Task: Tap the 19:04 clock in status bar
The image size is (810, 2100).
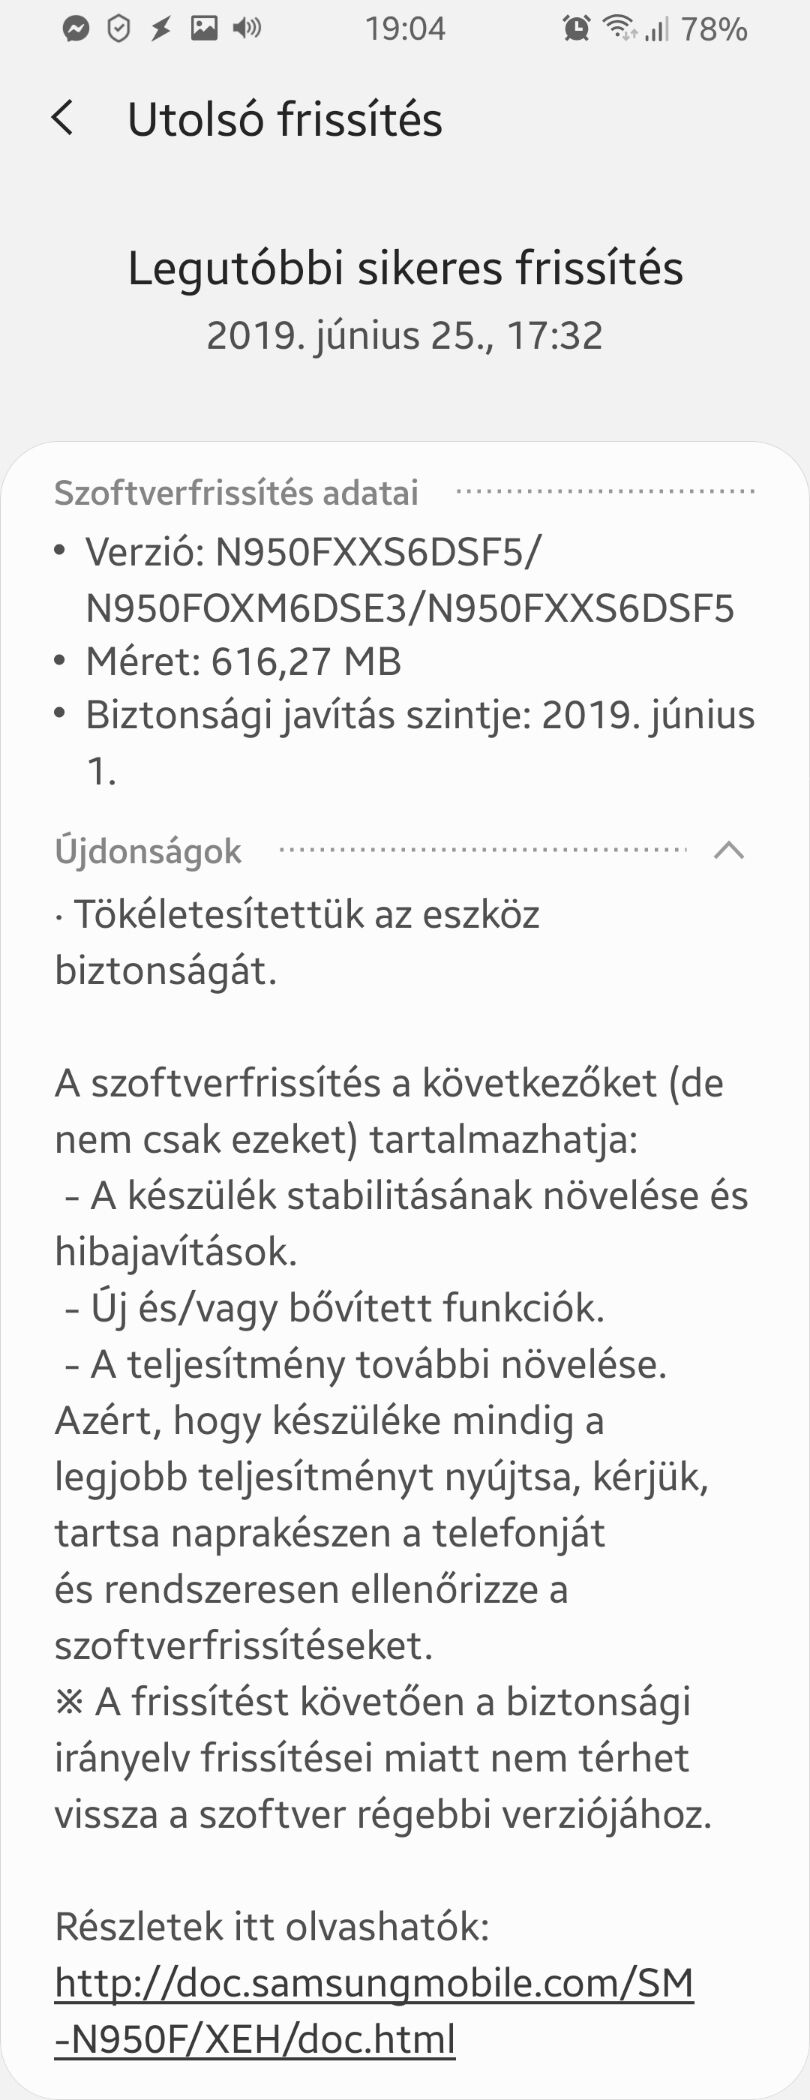Action: pyautogui.click(x=405, y=29)
